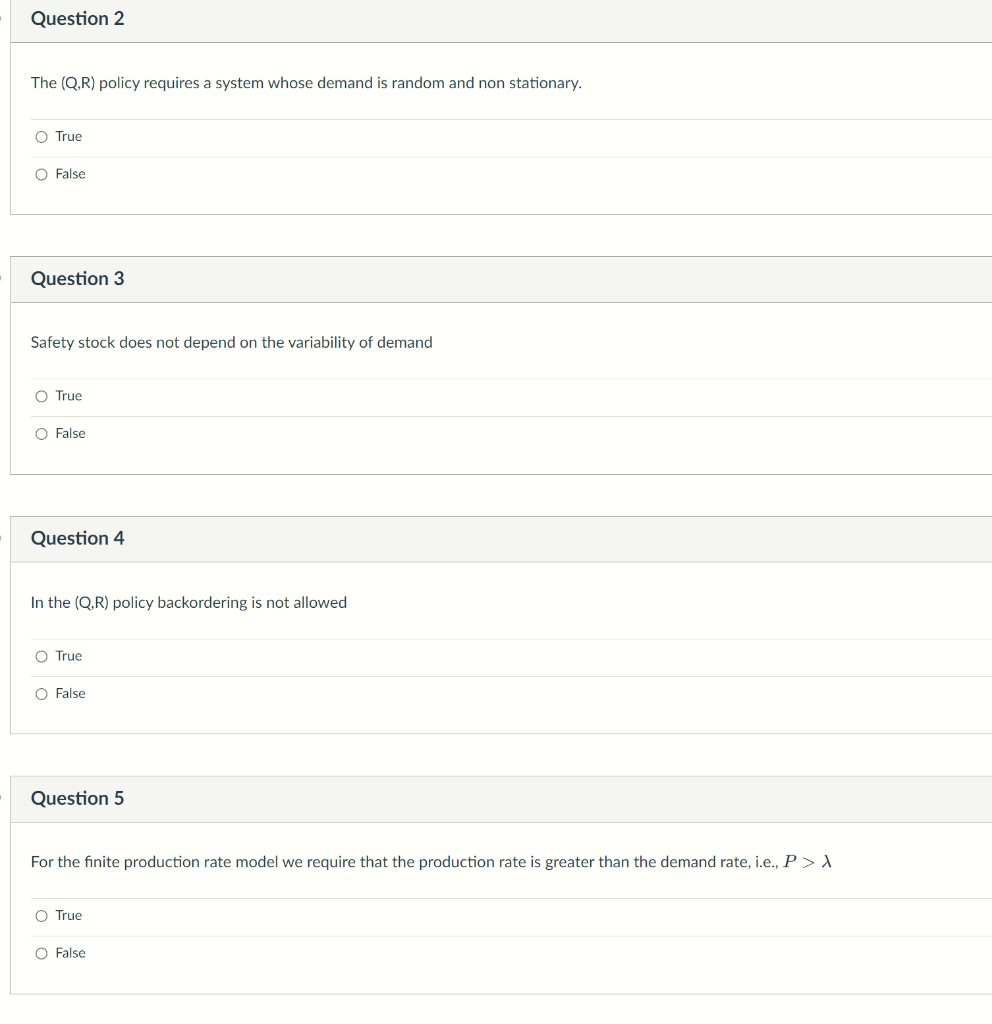Mark Question 3 as False
Viewport: 992px width, 1024px height.
[x=41, y=434]
